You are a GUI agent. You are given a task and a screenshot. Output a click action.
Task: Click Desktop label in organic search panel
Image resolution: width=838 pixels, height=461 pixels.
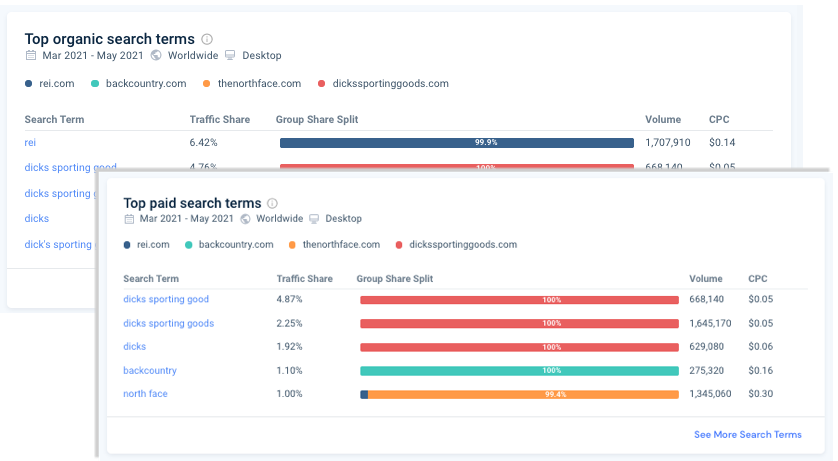pyautogui.click(x=262, y=56)
